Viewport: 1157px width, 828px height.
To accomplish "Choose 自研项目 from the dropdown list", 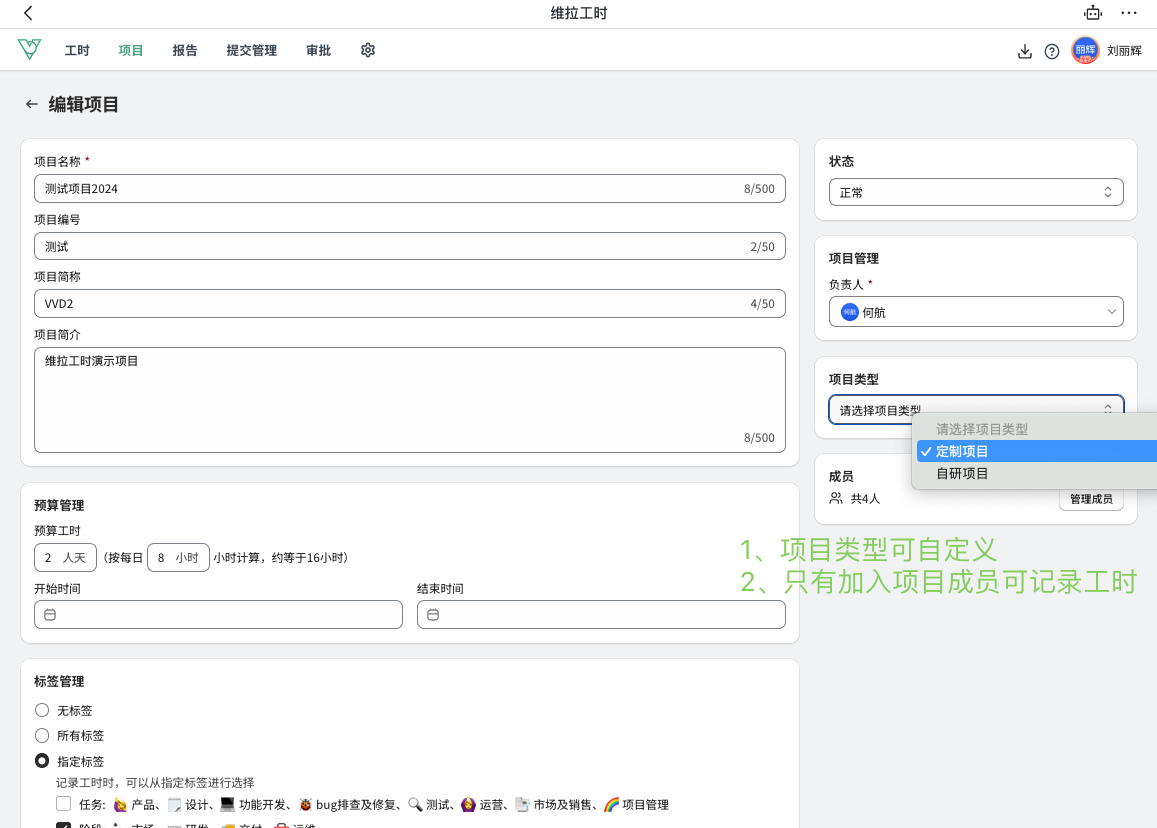I will 962,474.
